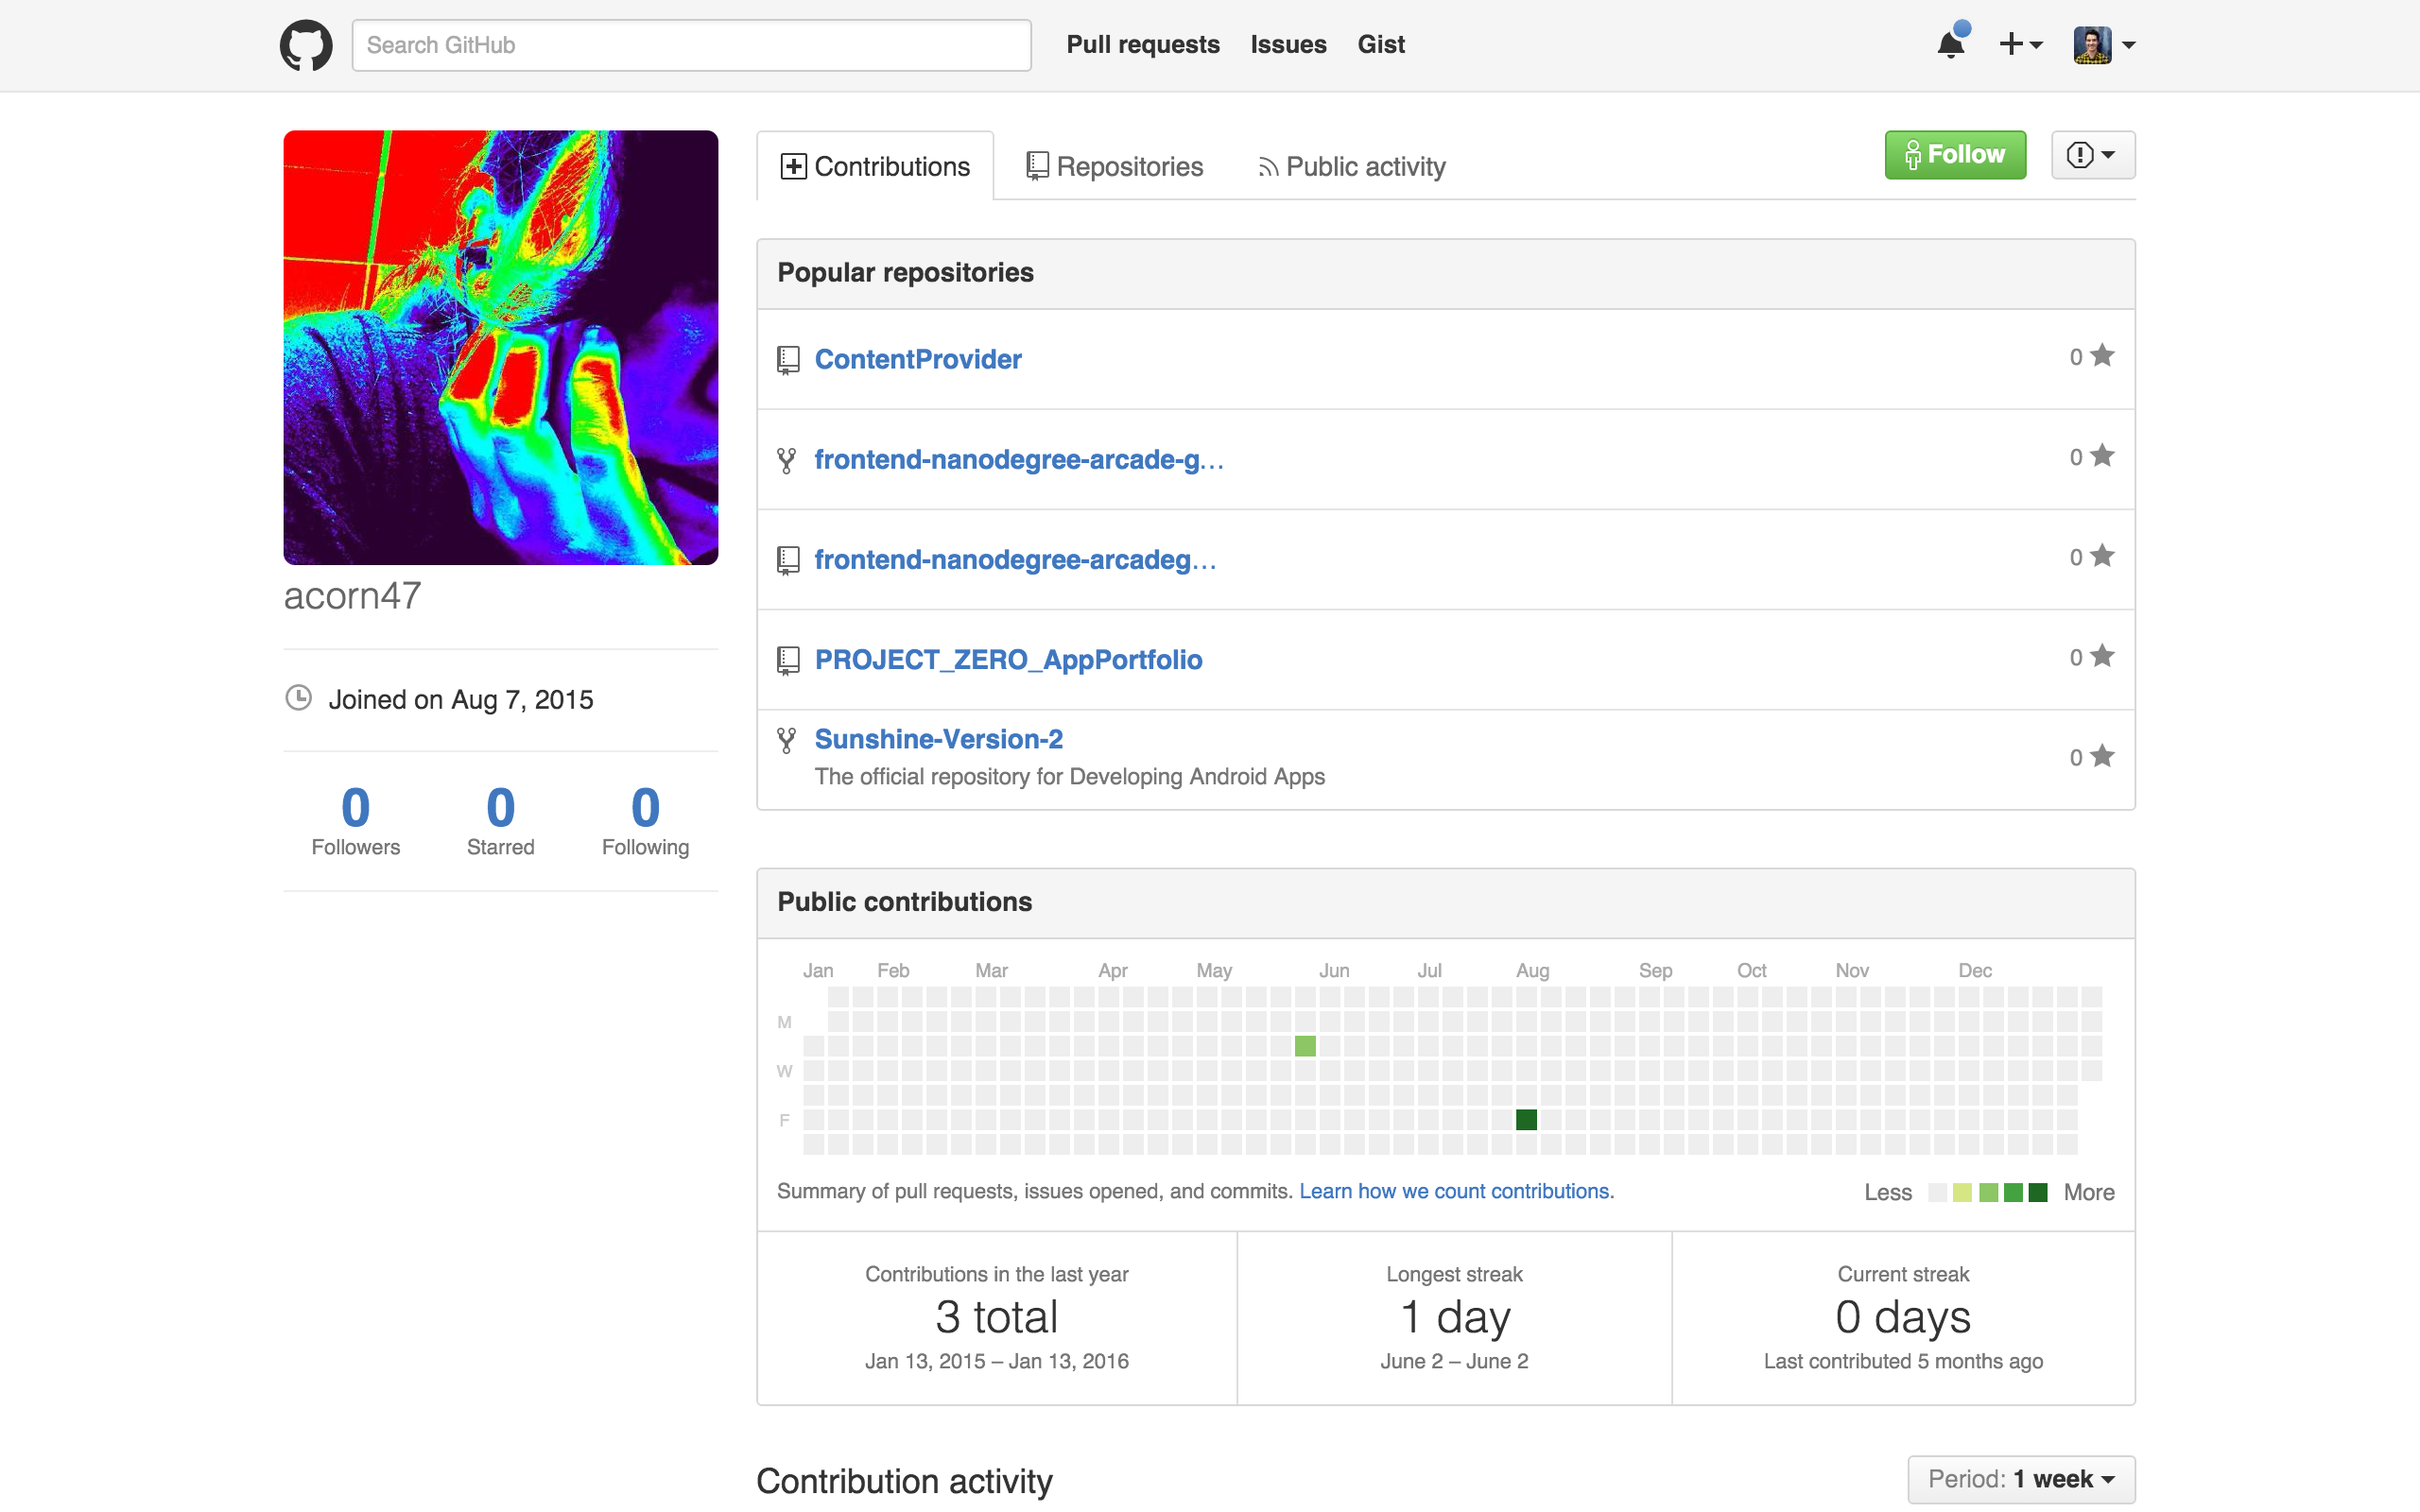Open the Period 1 week dropdown
The width and height of the screenshot is (2420, 1512).
pos(2020,1479)
